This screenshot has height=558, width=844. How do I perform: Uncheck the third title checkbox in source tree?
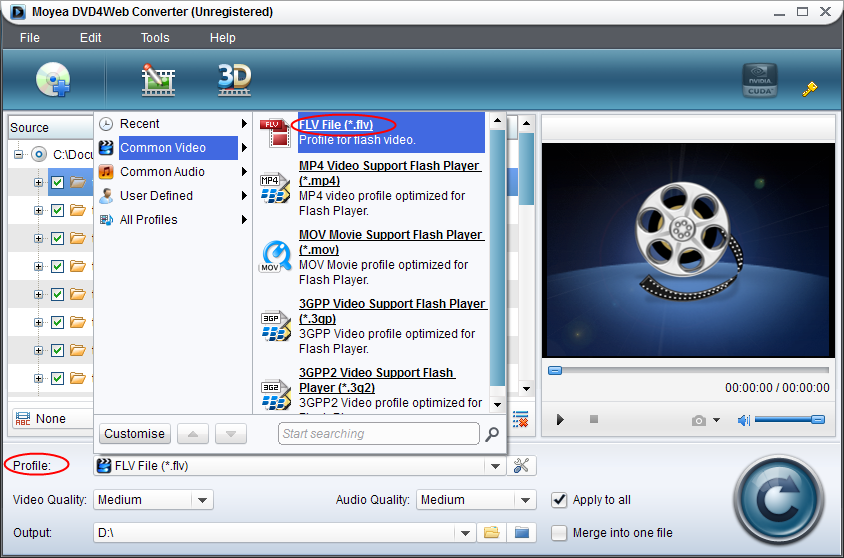pyautogui.click(x=58, y=238)
